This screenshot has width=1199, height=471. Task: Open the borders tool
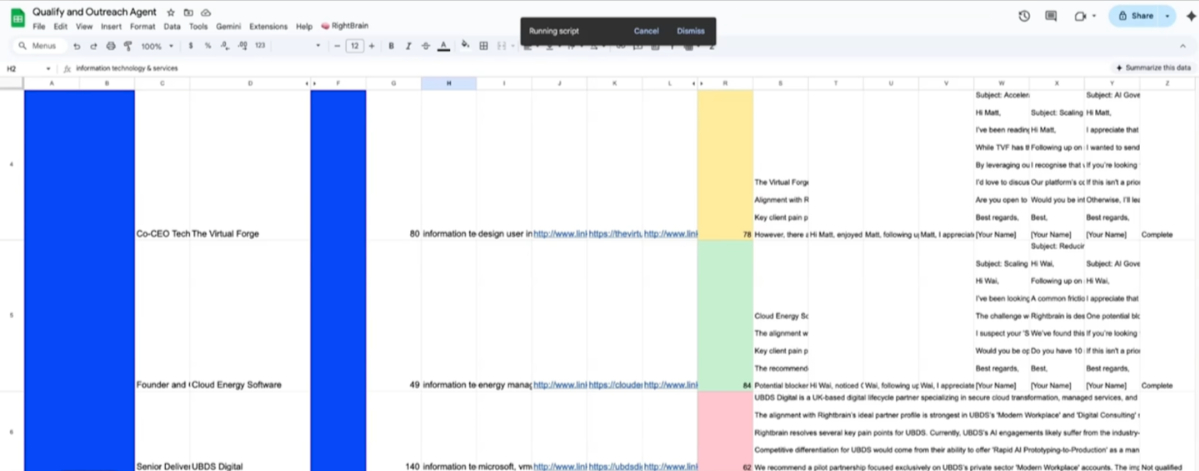[x=484, y=46]
